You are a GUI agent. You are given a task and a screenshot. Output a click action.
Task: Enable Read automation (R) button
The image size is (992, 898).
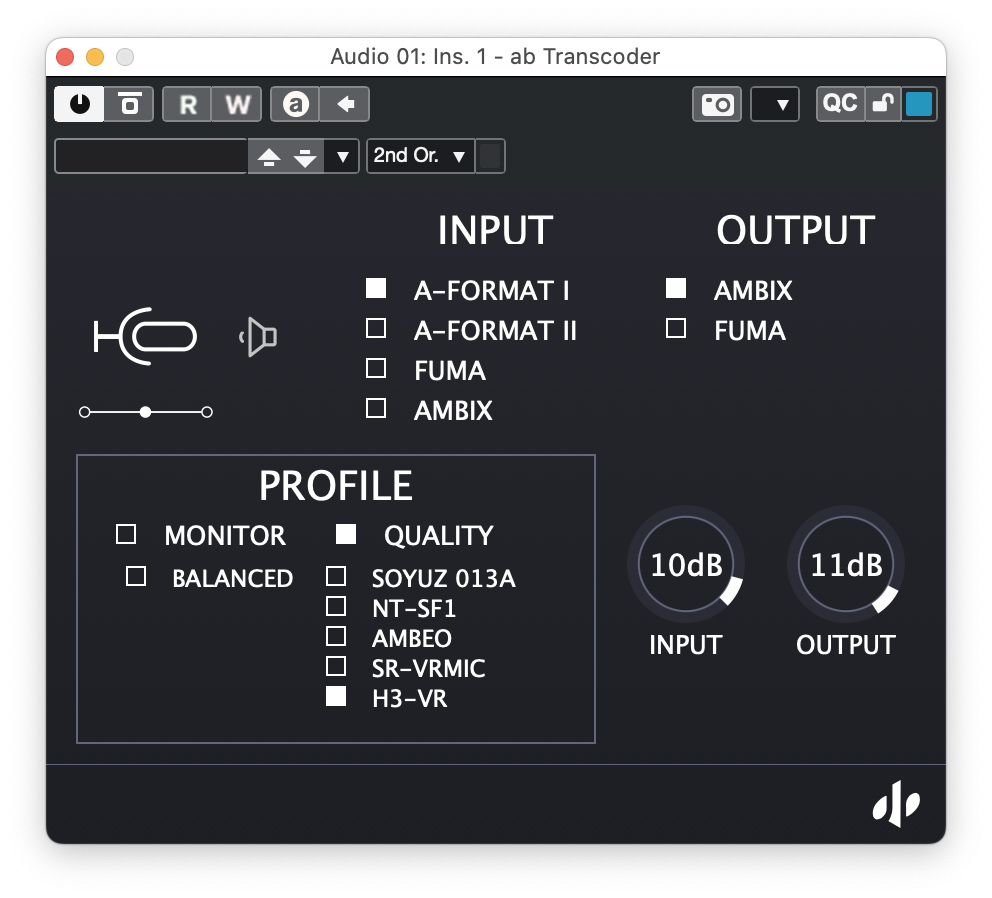tap(187, 104)
